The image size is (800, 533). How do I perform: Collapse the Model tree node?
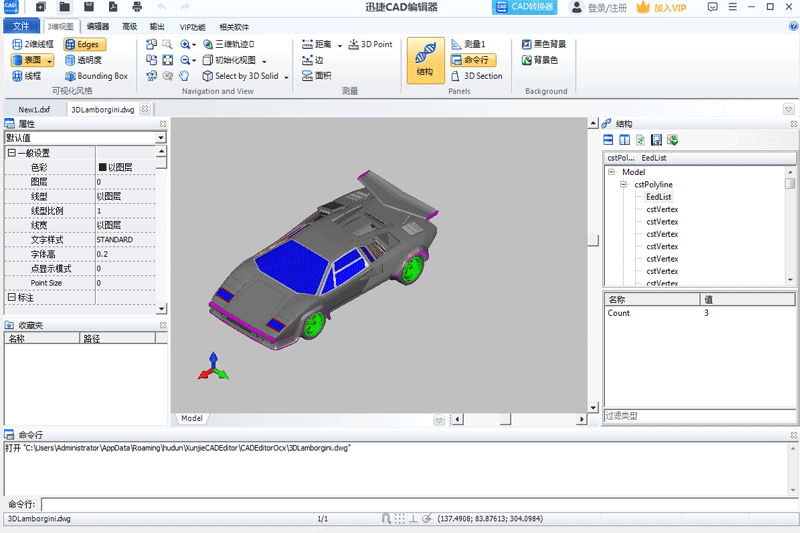click(611, 172)
